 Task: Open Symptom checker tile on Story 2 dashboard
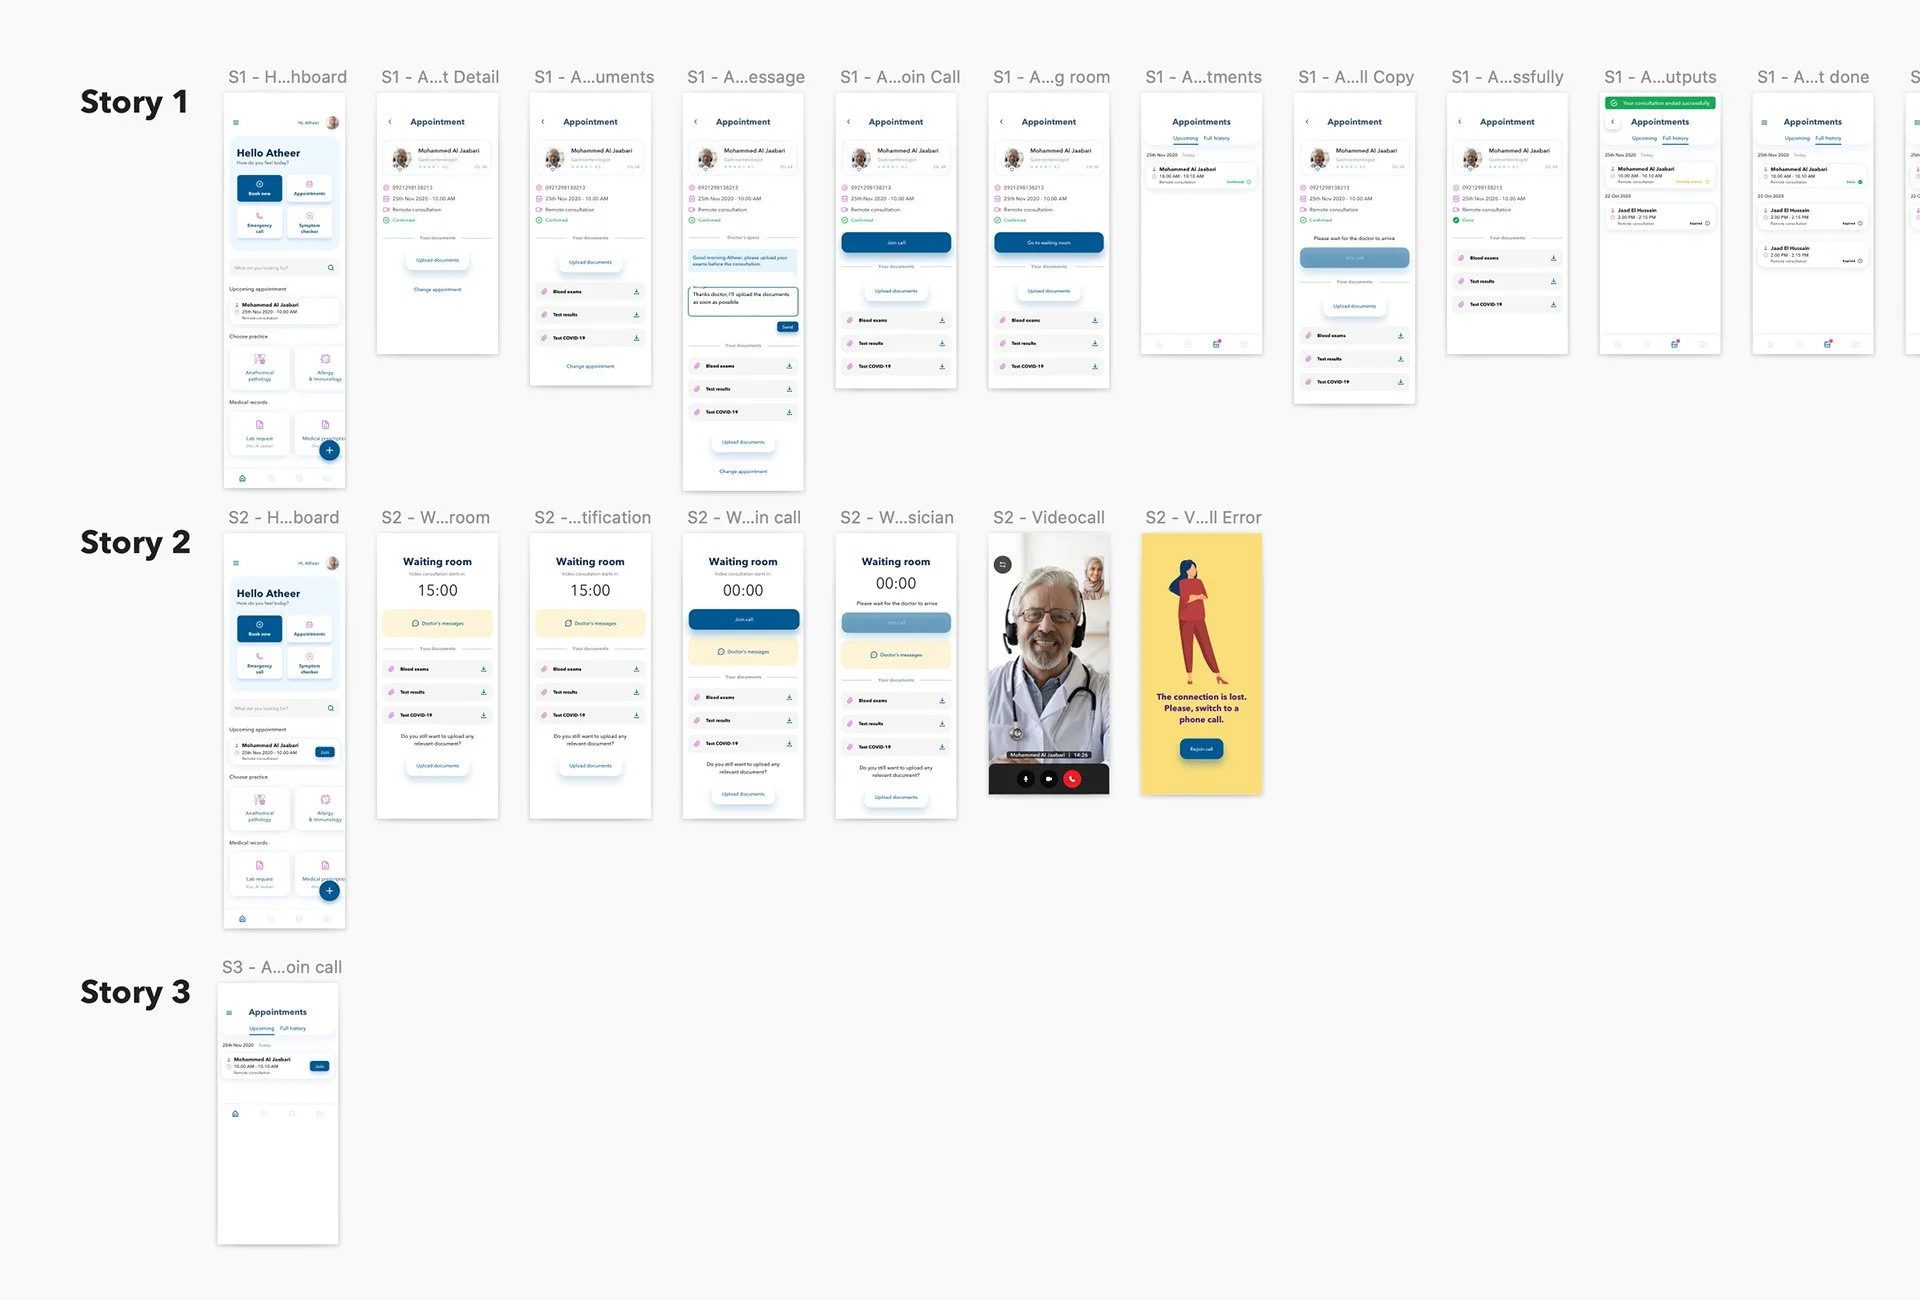tap(310, 662)
